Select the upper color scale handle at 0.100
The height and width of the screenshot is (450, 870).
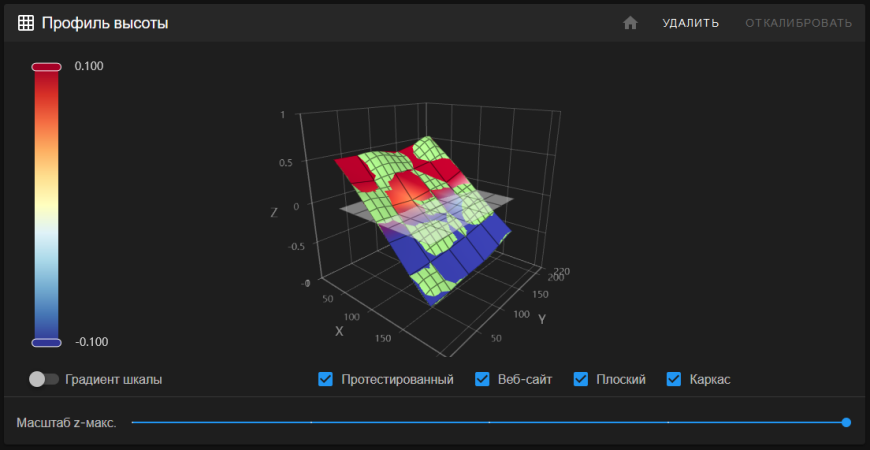[47, 67]
